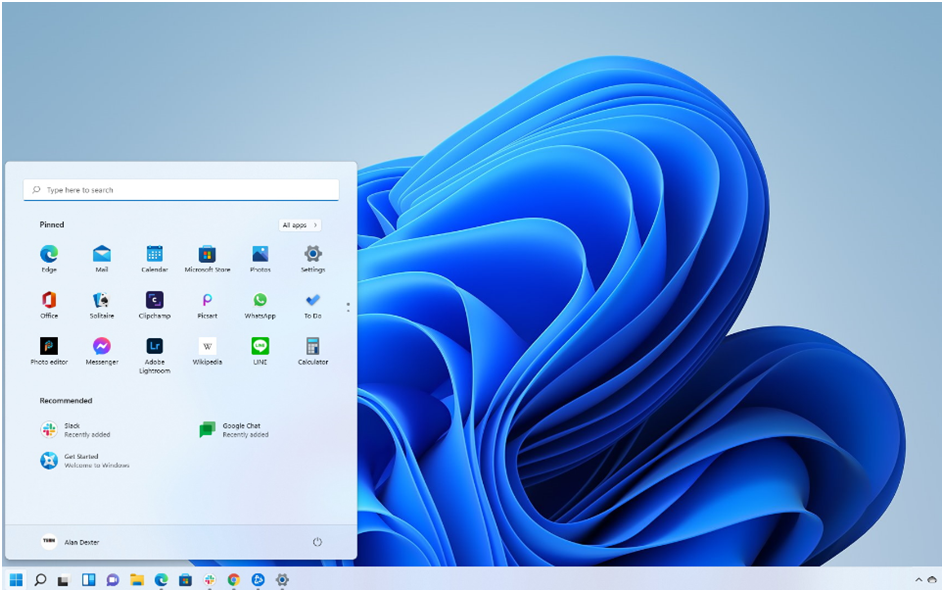Image resolution: width=944 pixels, height=592 pixels.
Task: Open the LINE app
Action: click(260, 347)
